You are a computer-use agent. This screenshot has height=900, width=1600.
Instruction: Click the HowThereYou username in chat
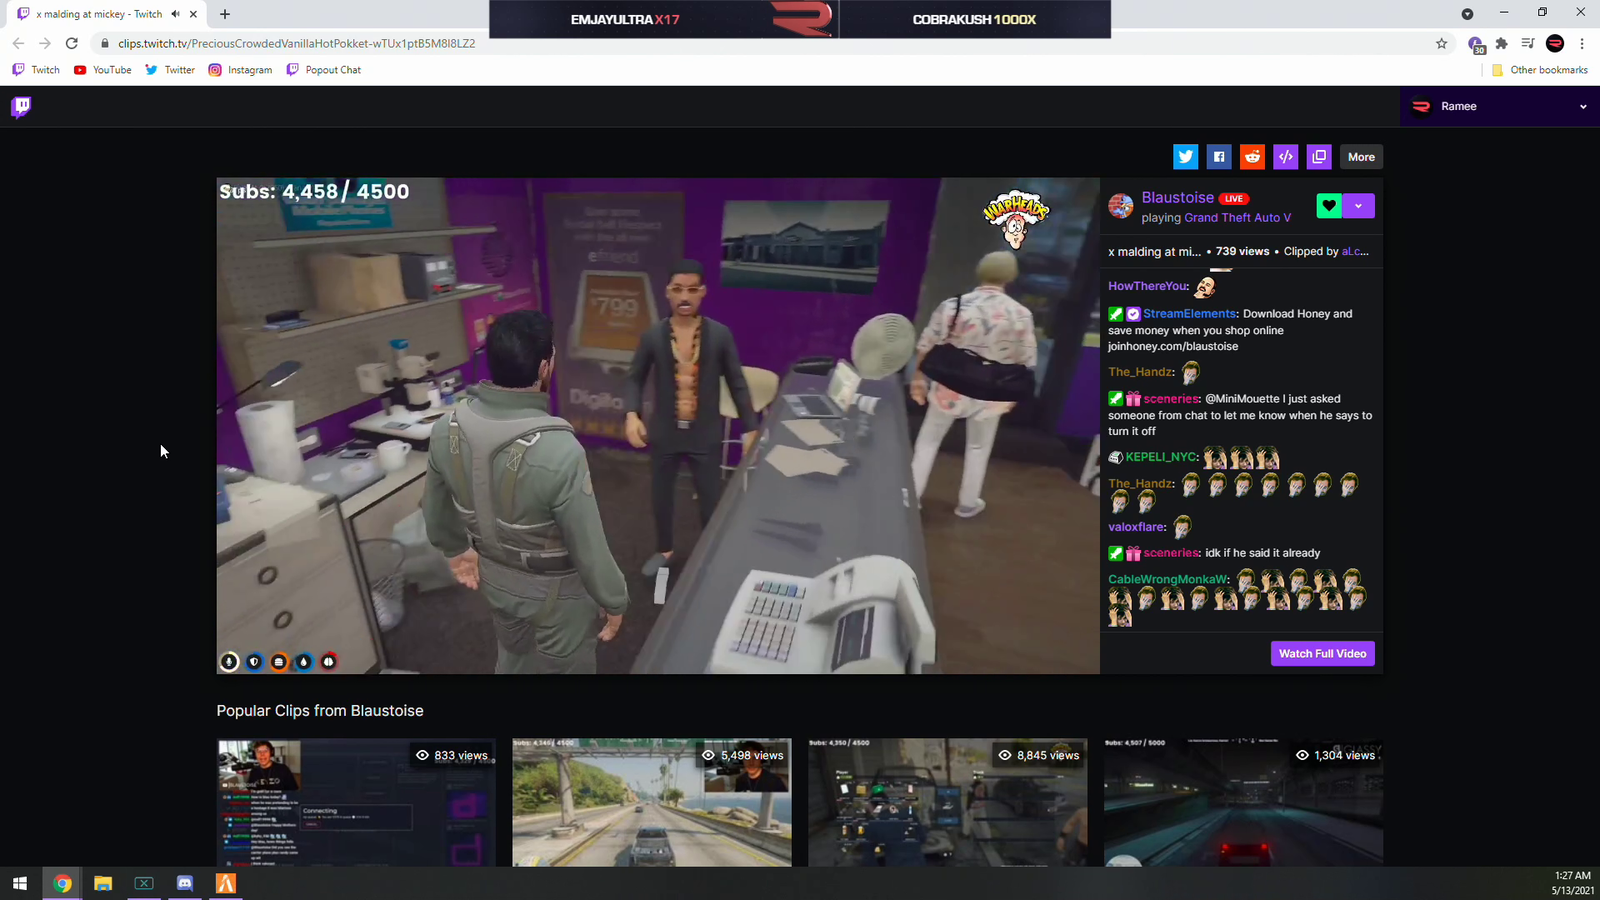(x=1148, y=286)
